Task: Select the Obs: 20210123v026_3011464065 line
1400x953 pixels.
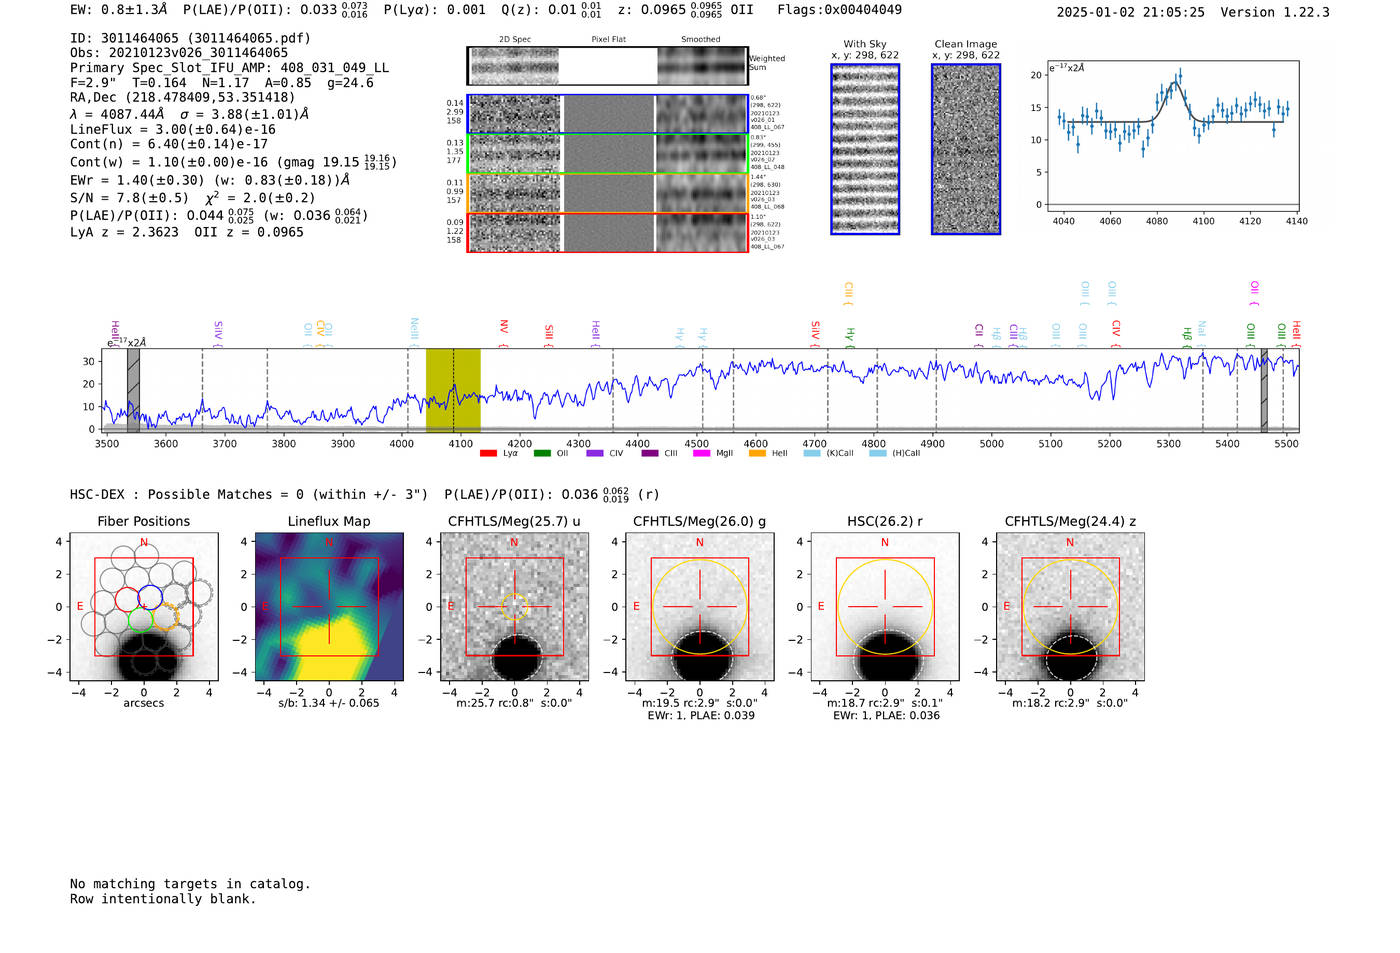Action: coord(179,53)
